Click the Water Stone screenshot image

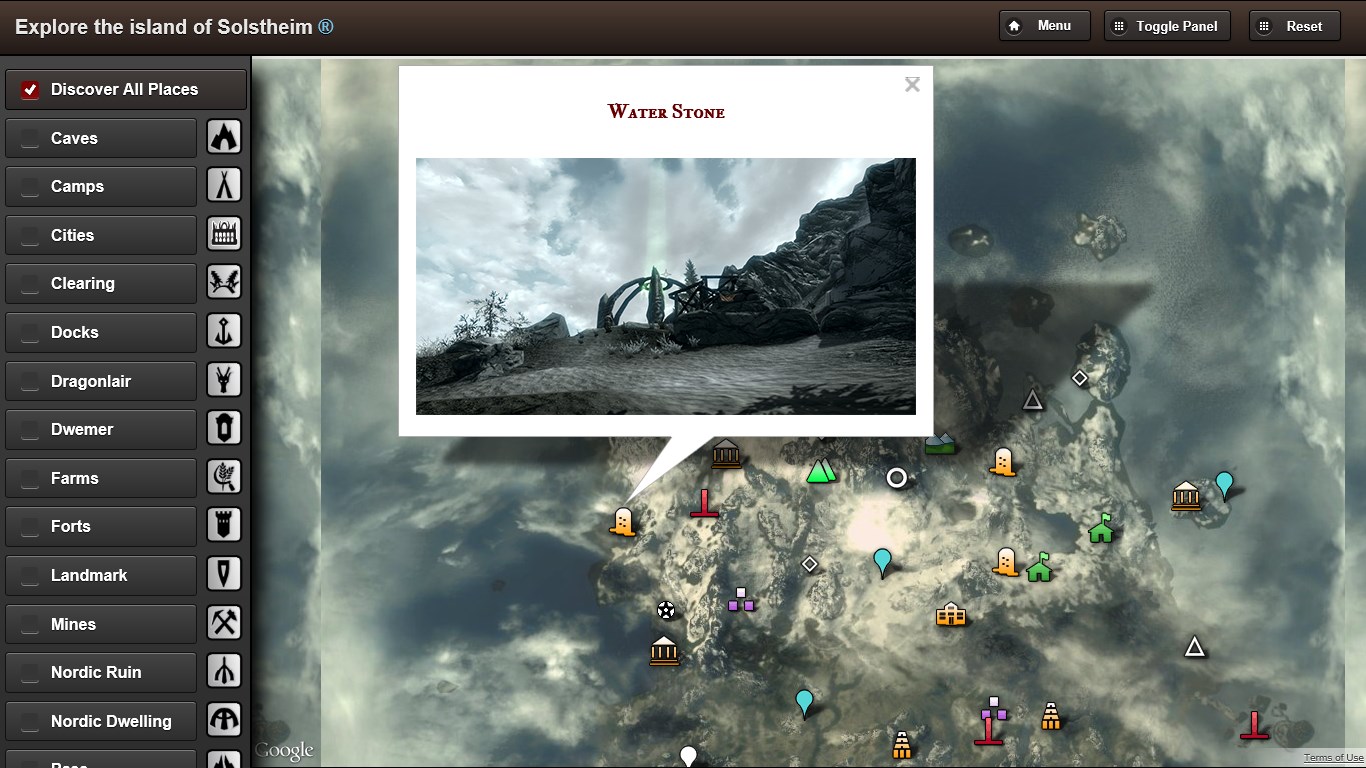click(666, 286)
